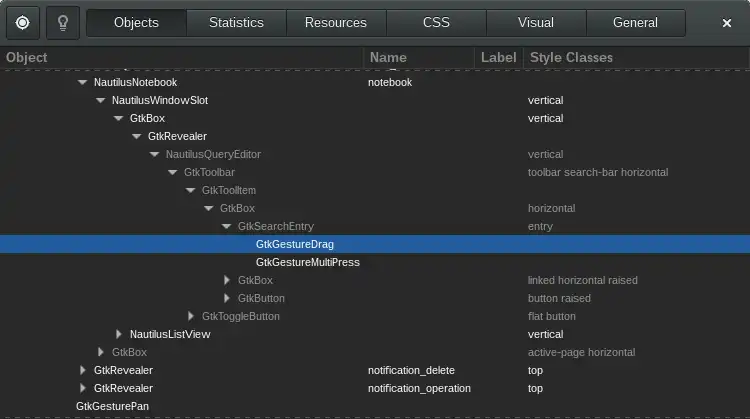This screenshot has height=419, width=750.
Task: Collapse the NautilusQueryEditor arrow
Action: (x=154, y=154)
